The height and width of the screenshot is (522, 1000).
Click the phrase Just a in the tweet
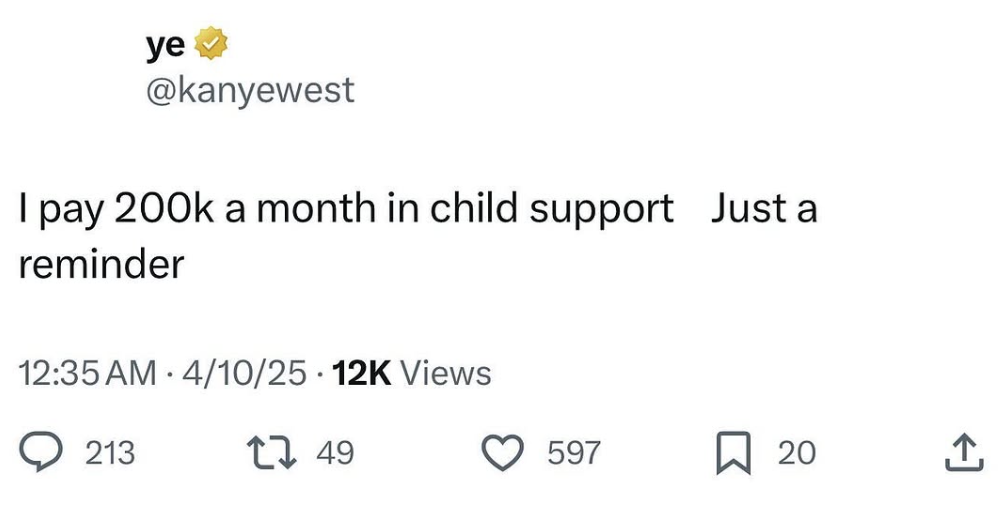tap(764, 209)
